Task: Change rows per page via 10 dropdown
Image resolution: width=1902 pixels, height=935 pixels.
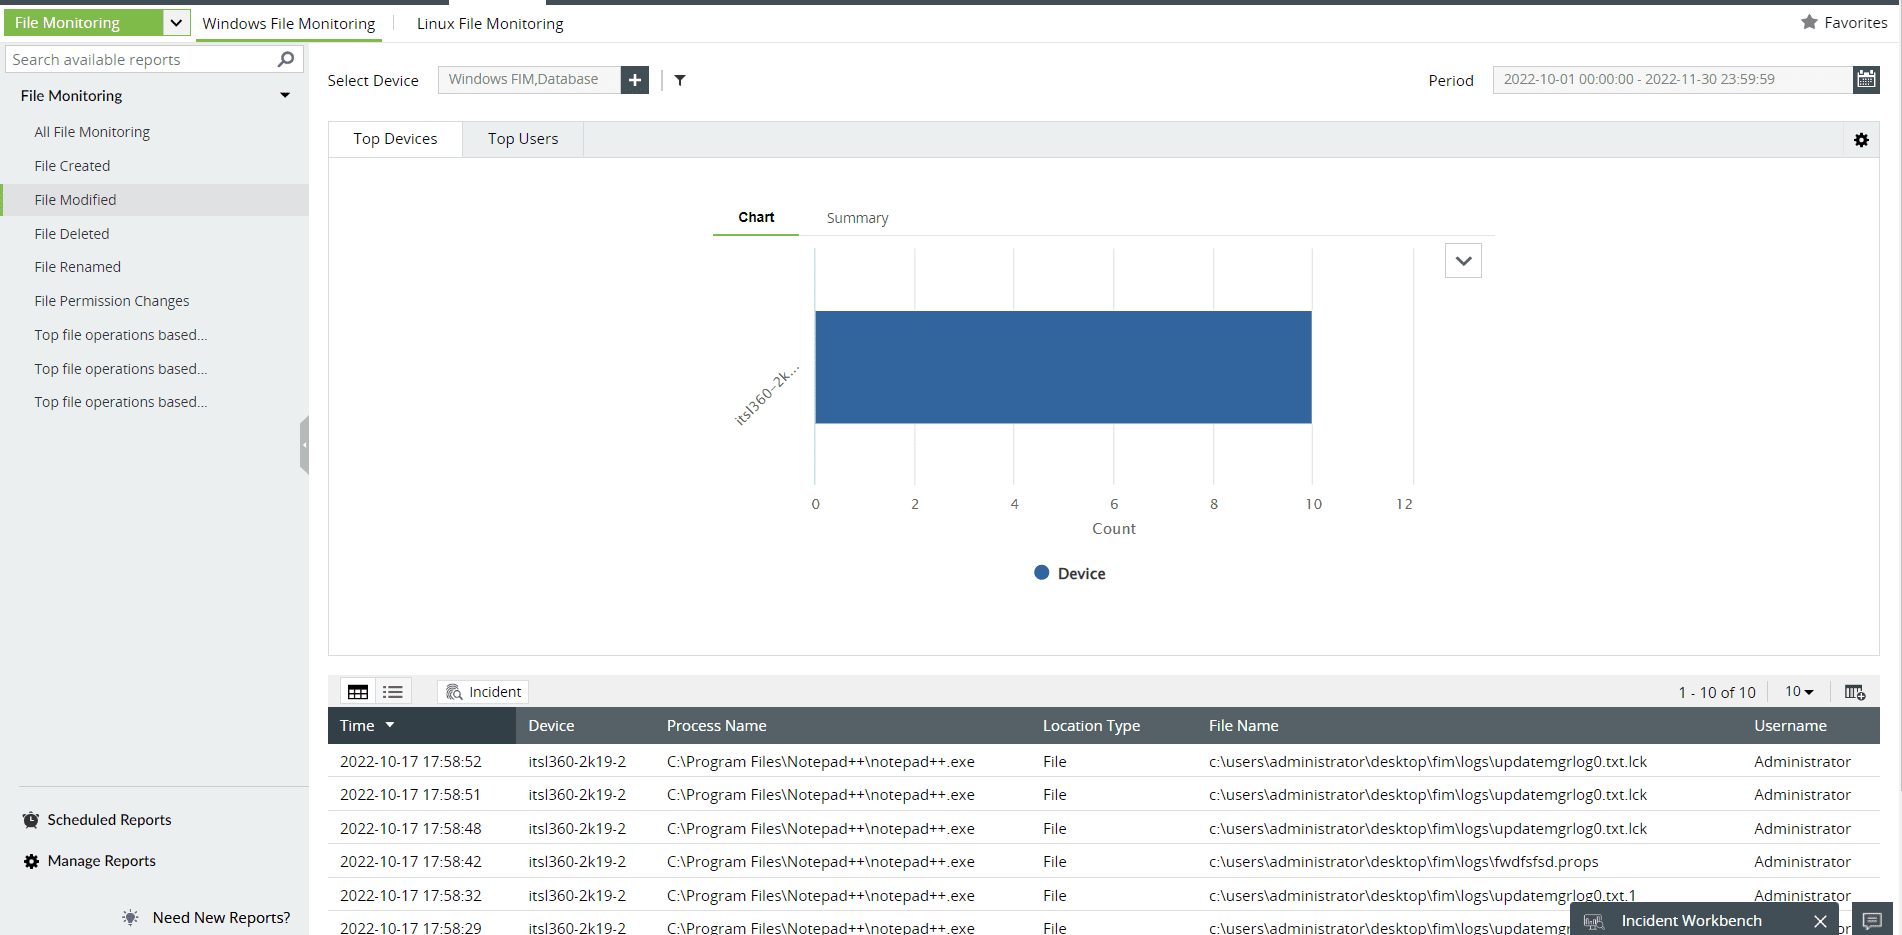Action: coord(1798,691)
